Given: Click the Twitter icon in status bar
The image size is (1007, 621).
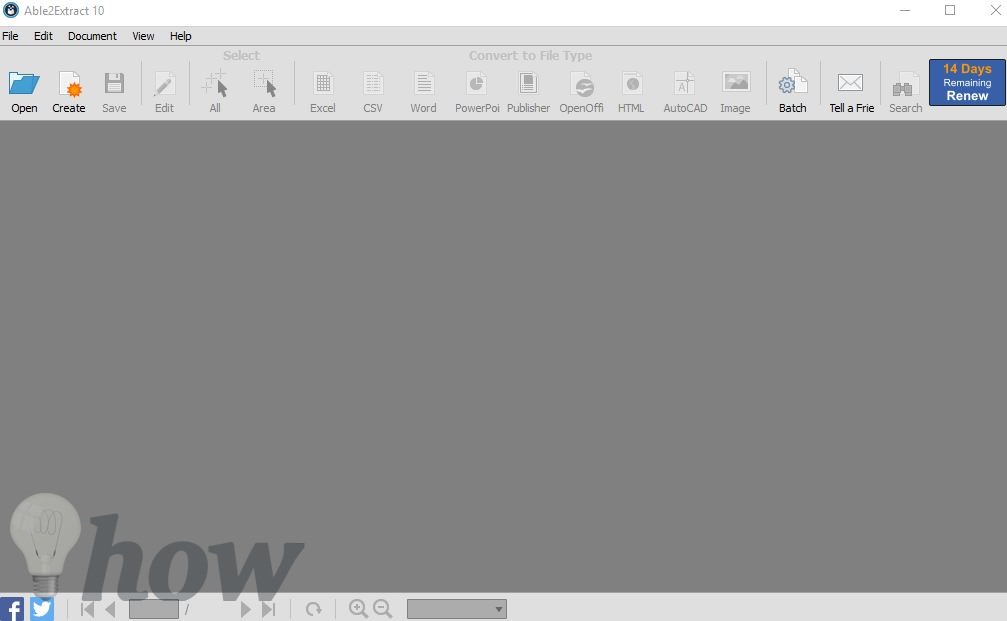Looking at the screenshot, I should (x=42, y=608).
